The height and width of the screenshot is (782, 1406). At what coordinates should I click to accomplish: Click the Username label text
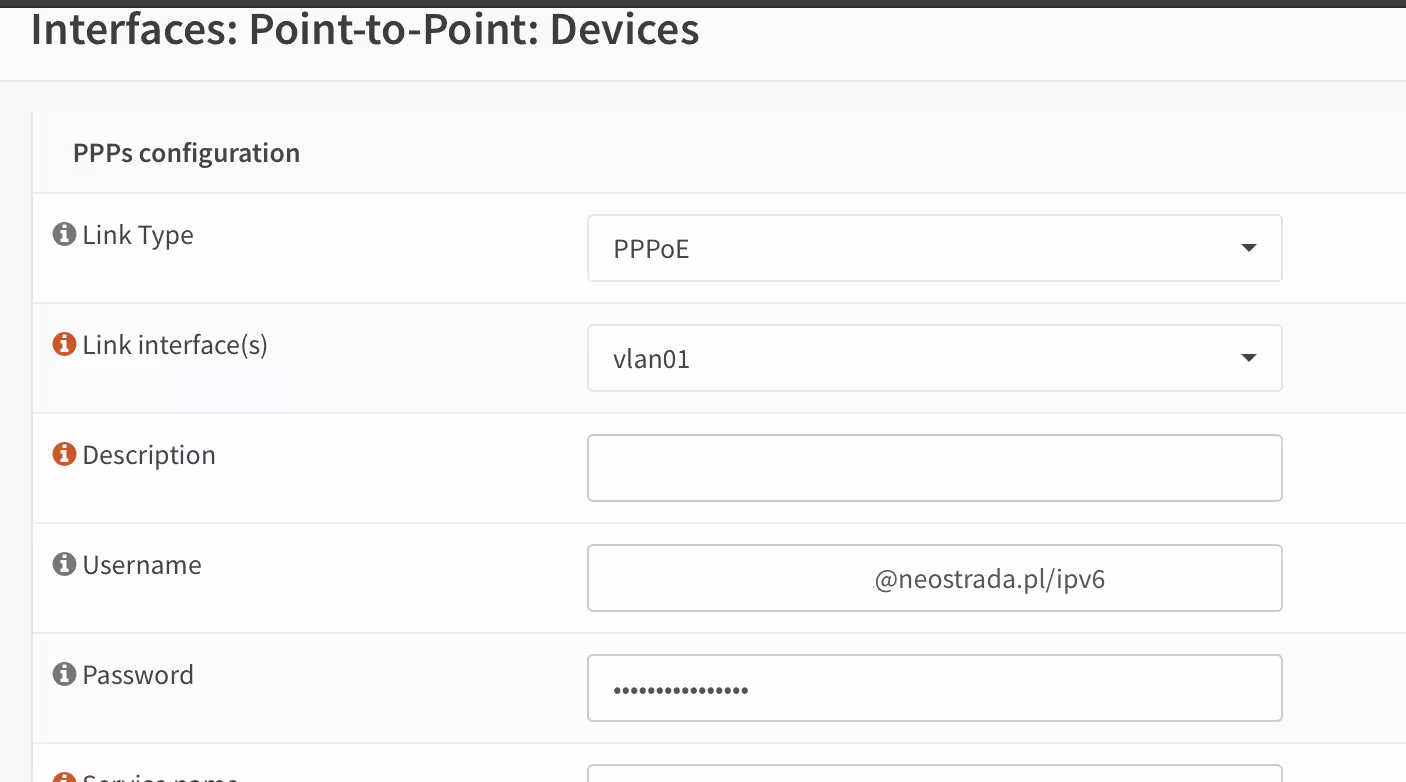[142, 565]
